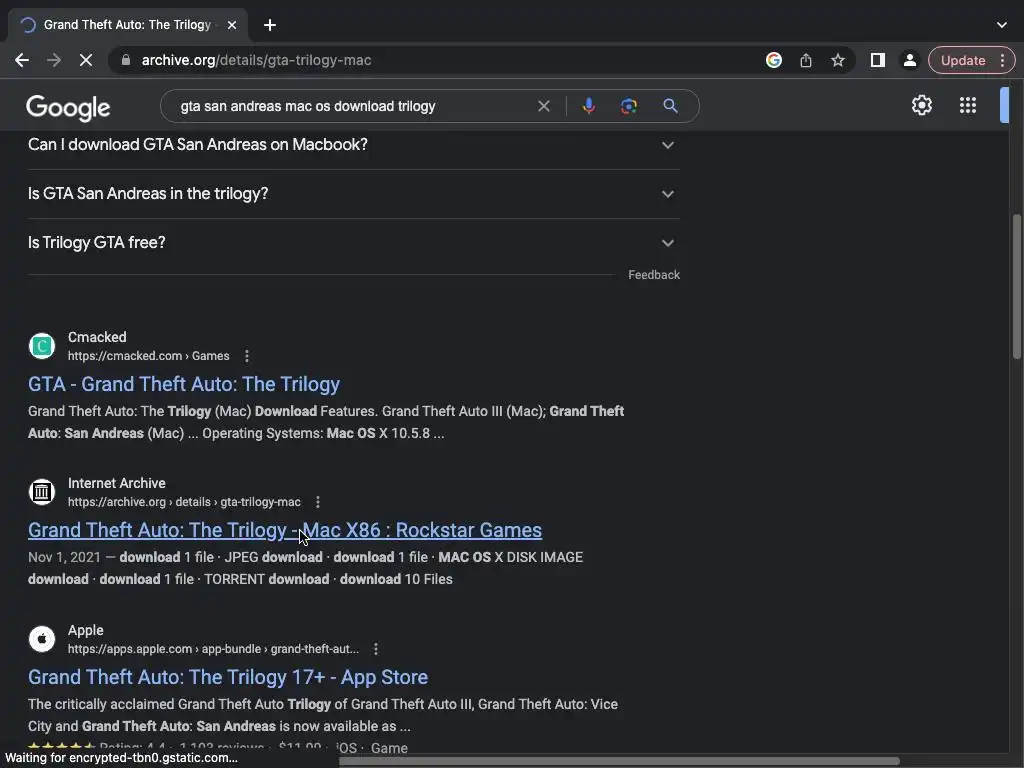The width and height of the screenshot is (1024, 768).
Task: Open a new browser tab
Action: [x=270, y=25]
